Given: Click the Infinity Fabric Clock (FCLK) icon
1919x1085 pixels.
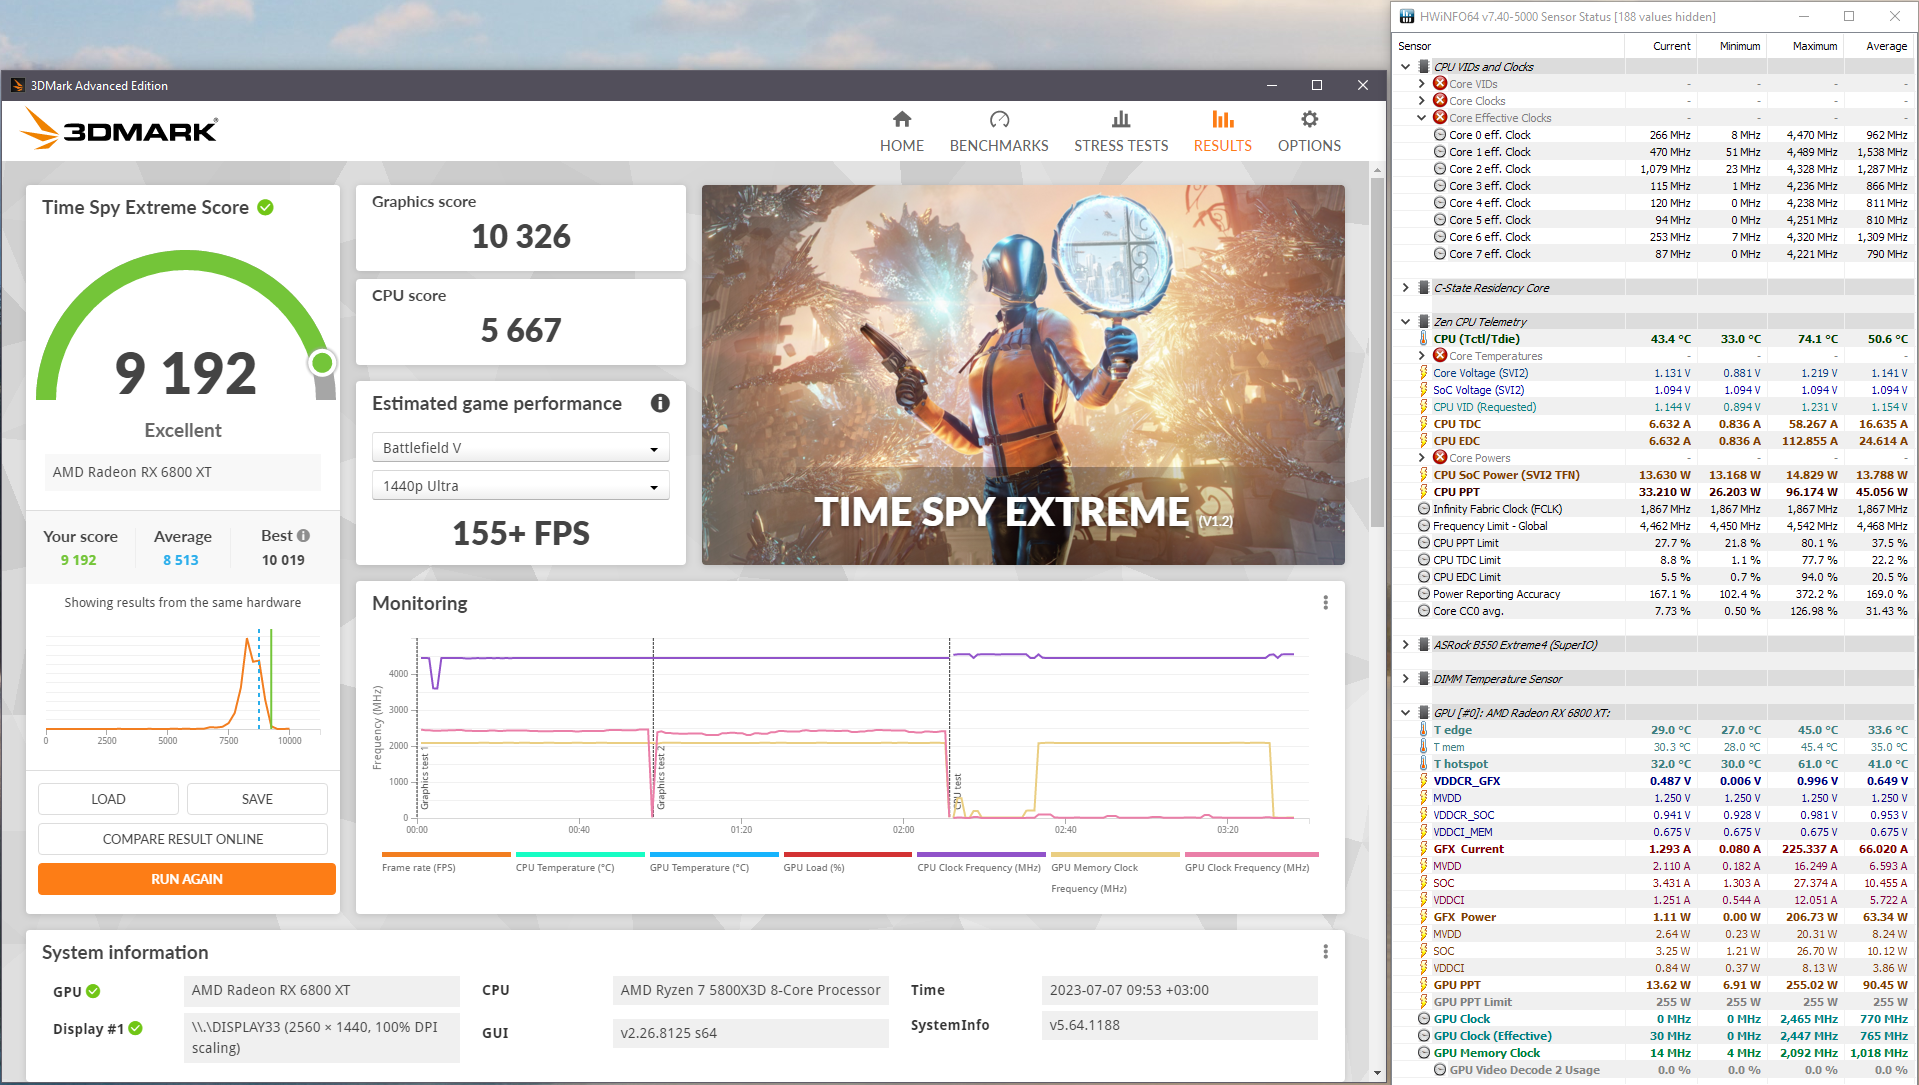Looking at the screenshot, I should (x=1424, y=509).
